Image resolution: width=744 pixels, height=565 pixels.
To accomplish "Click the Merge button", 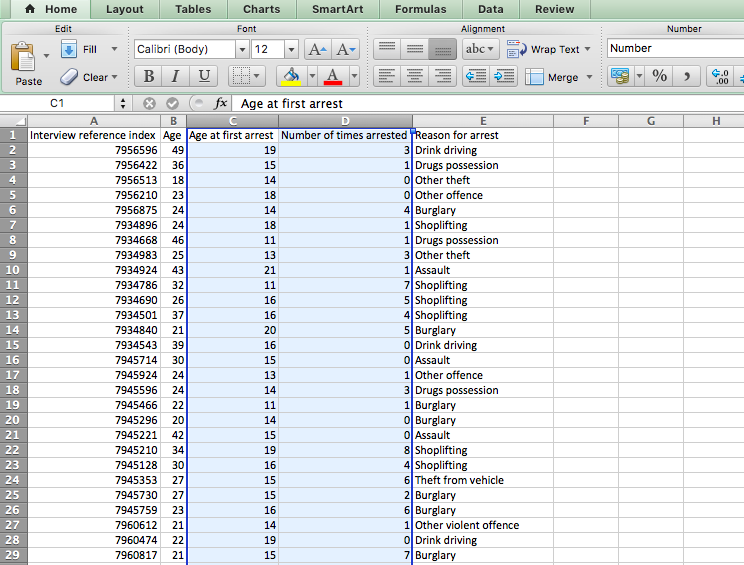I will (x=557, y=77).
